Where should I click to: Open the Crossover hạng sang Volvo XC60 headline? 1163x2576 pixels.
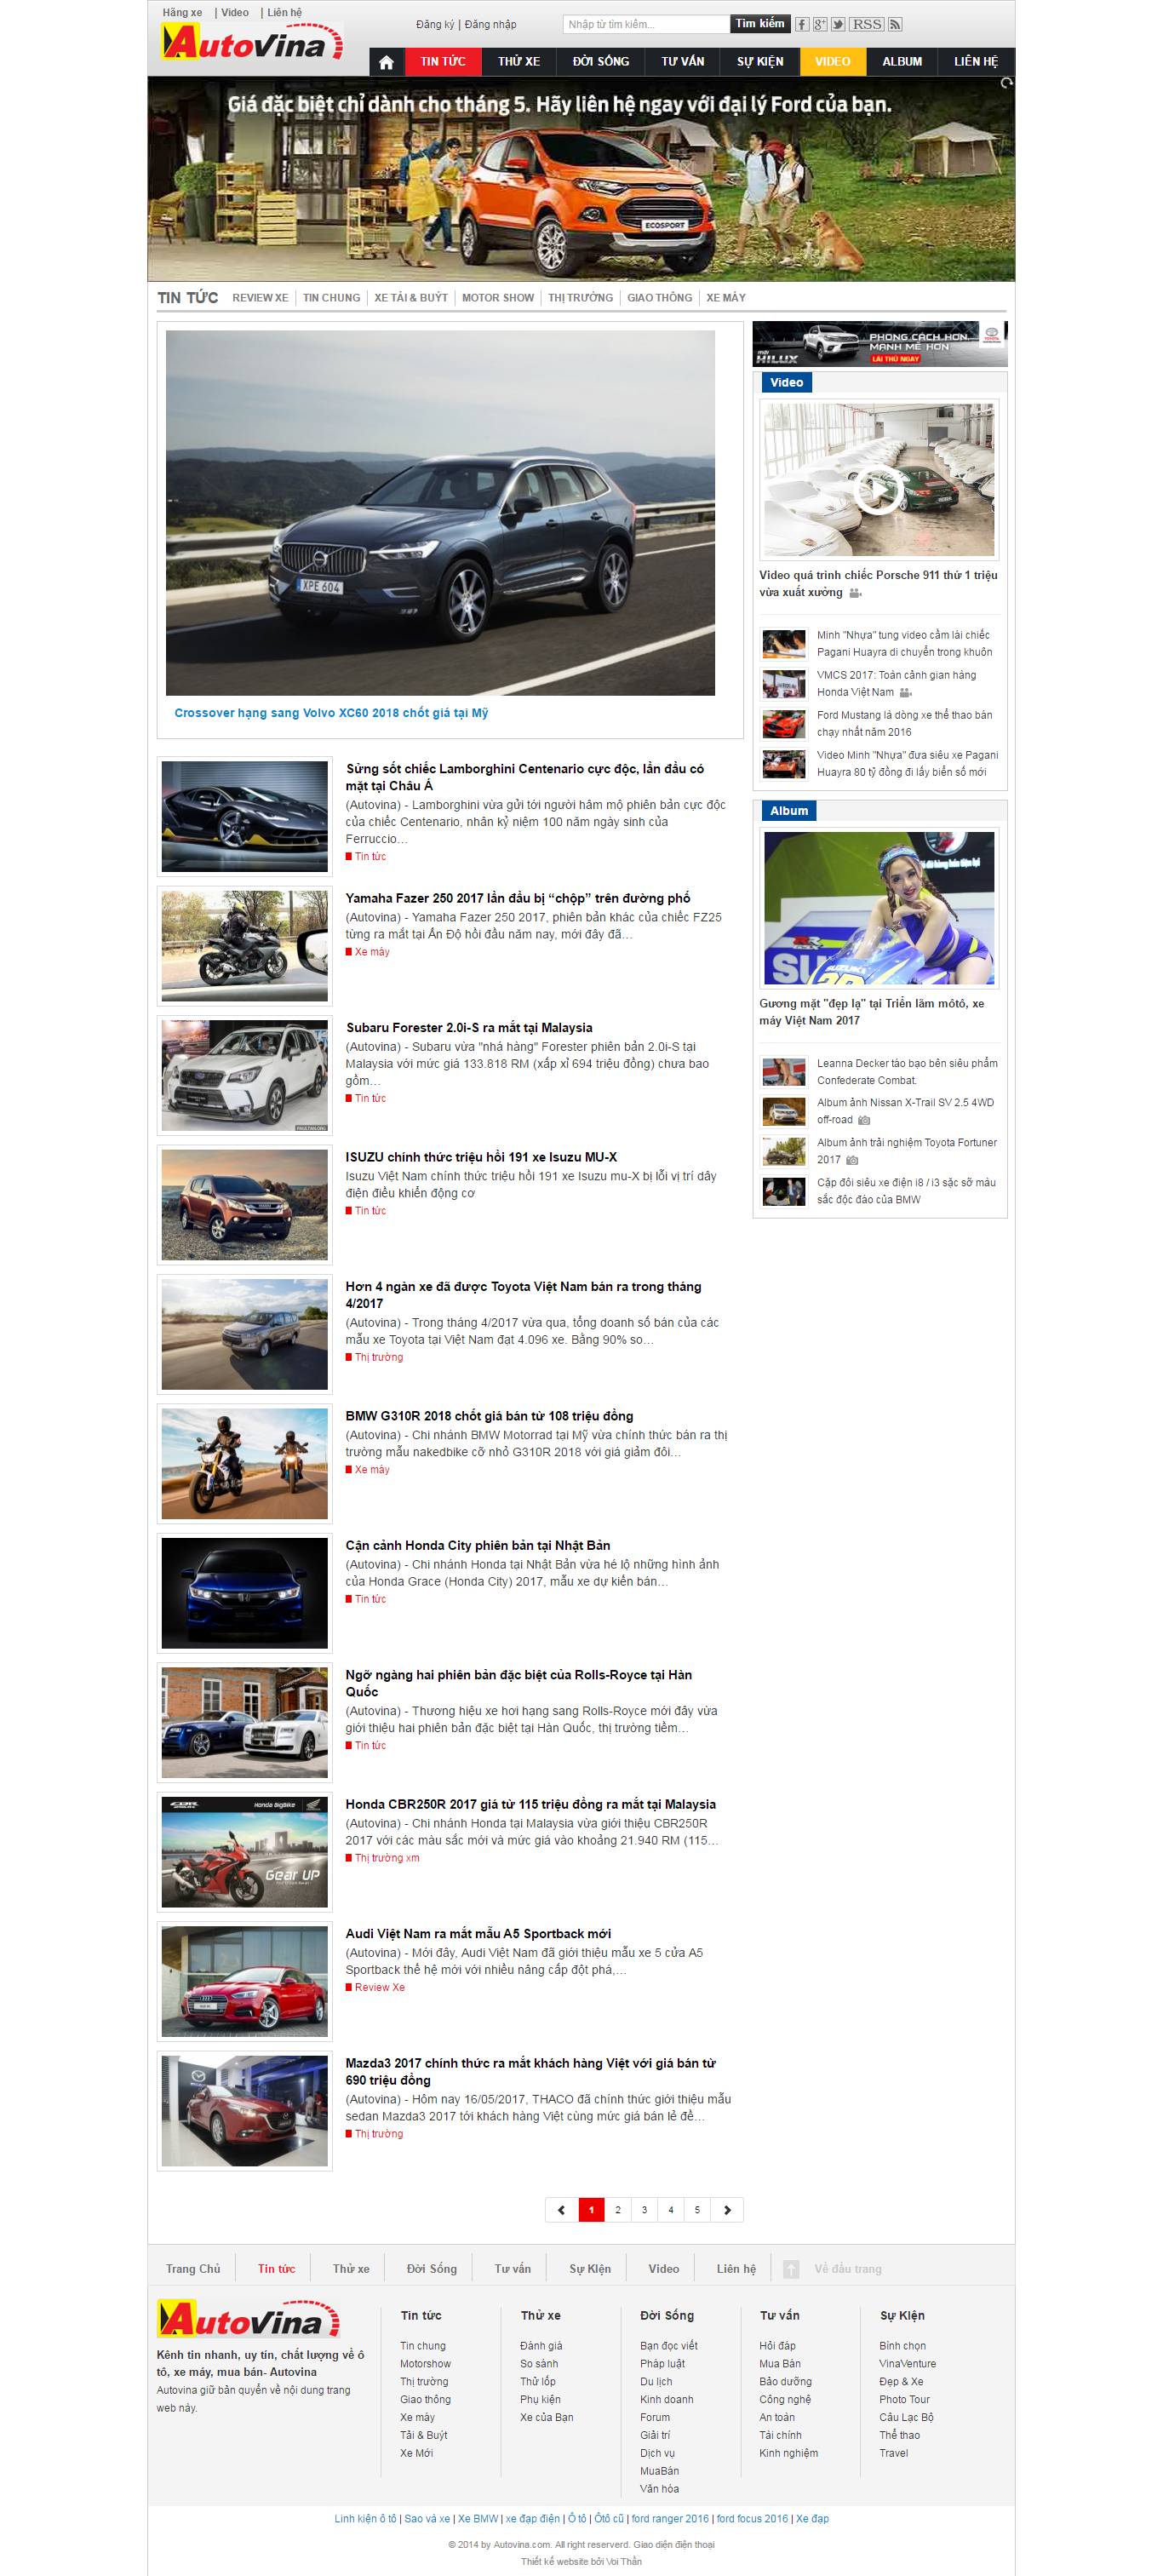coord(331,713)
